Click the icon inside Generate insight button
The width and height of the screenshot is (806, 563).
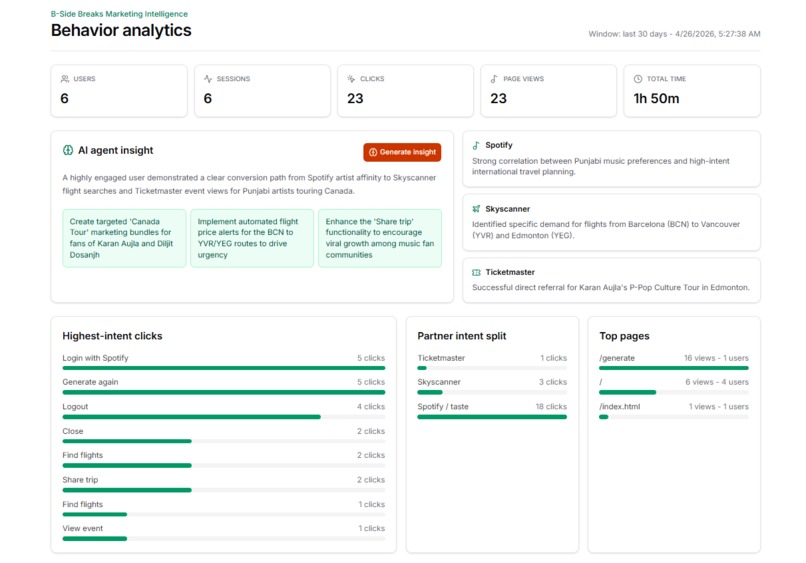(373, 152)
